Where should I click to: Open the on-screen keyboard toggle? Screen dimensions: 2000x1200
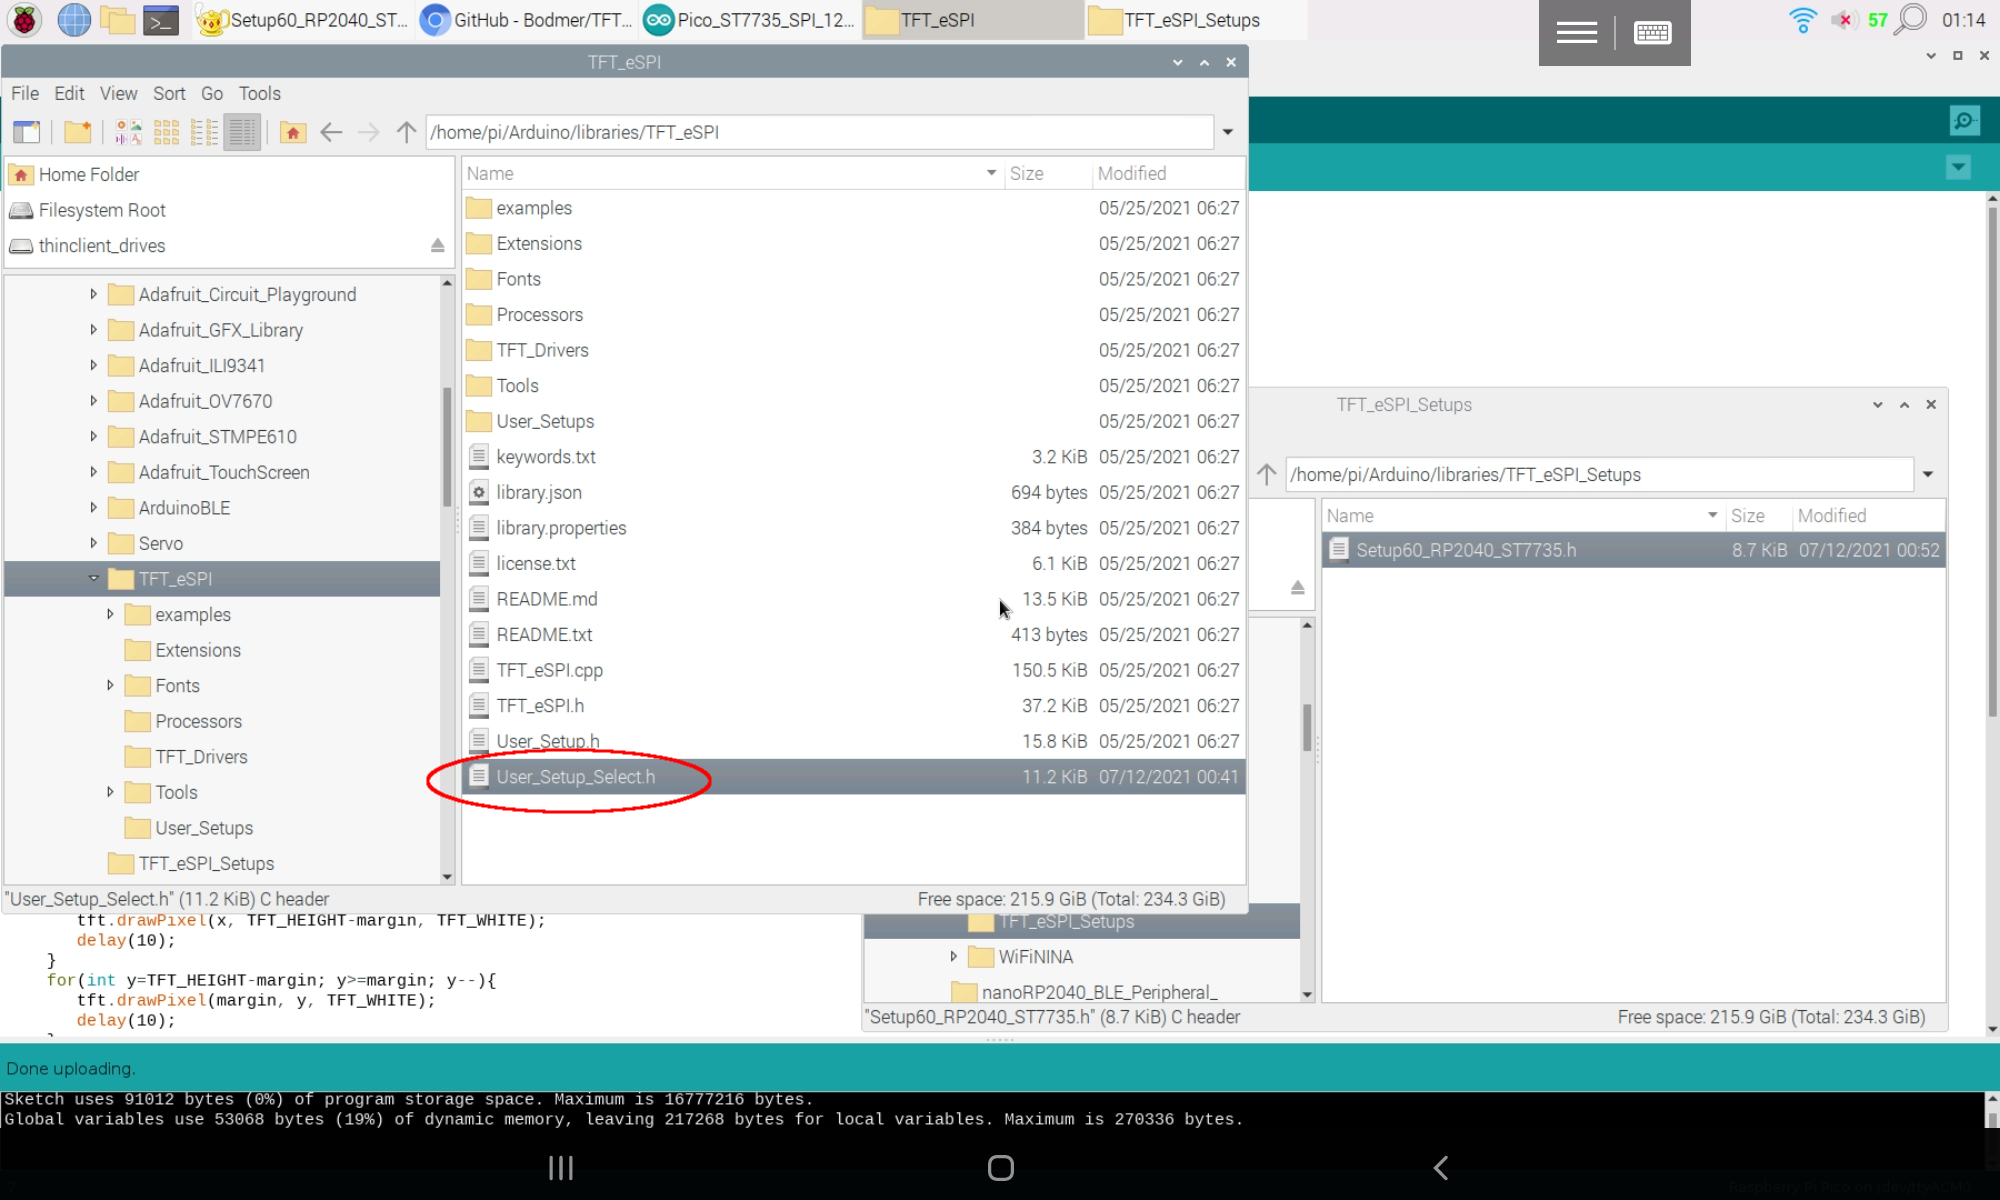coord(1652,32)
